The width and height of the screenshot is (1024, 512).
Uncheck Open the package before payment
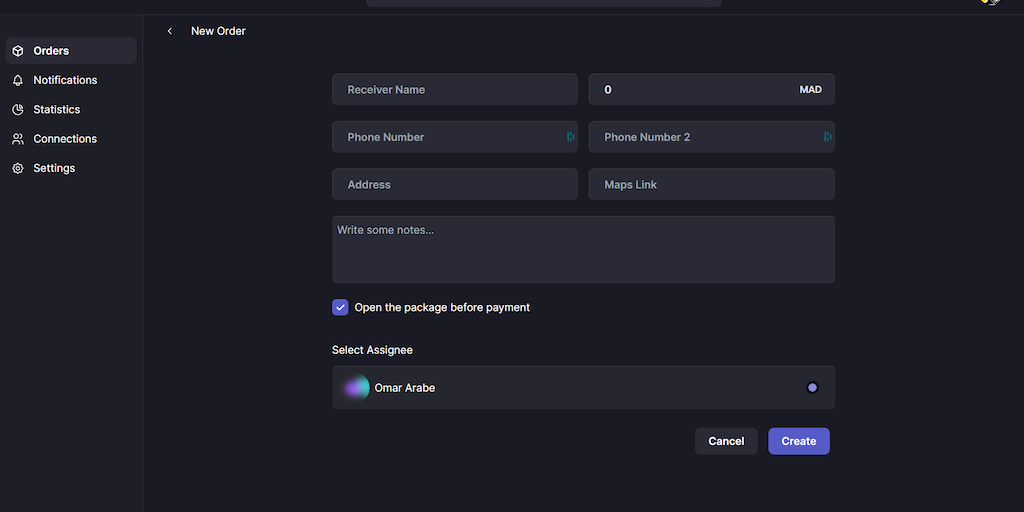click(340, 308)
